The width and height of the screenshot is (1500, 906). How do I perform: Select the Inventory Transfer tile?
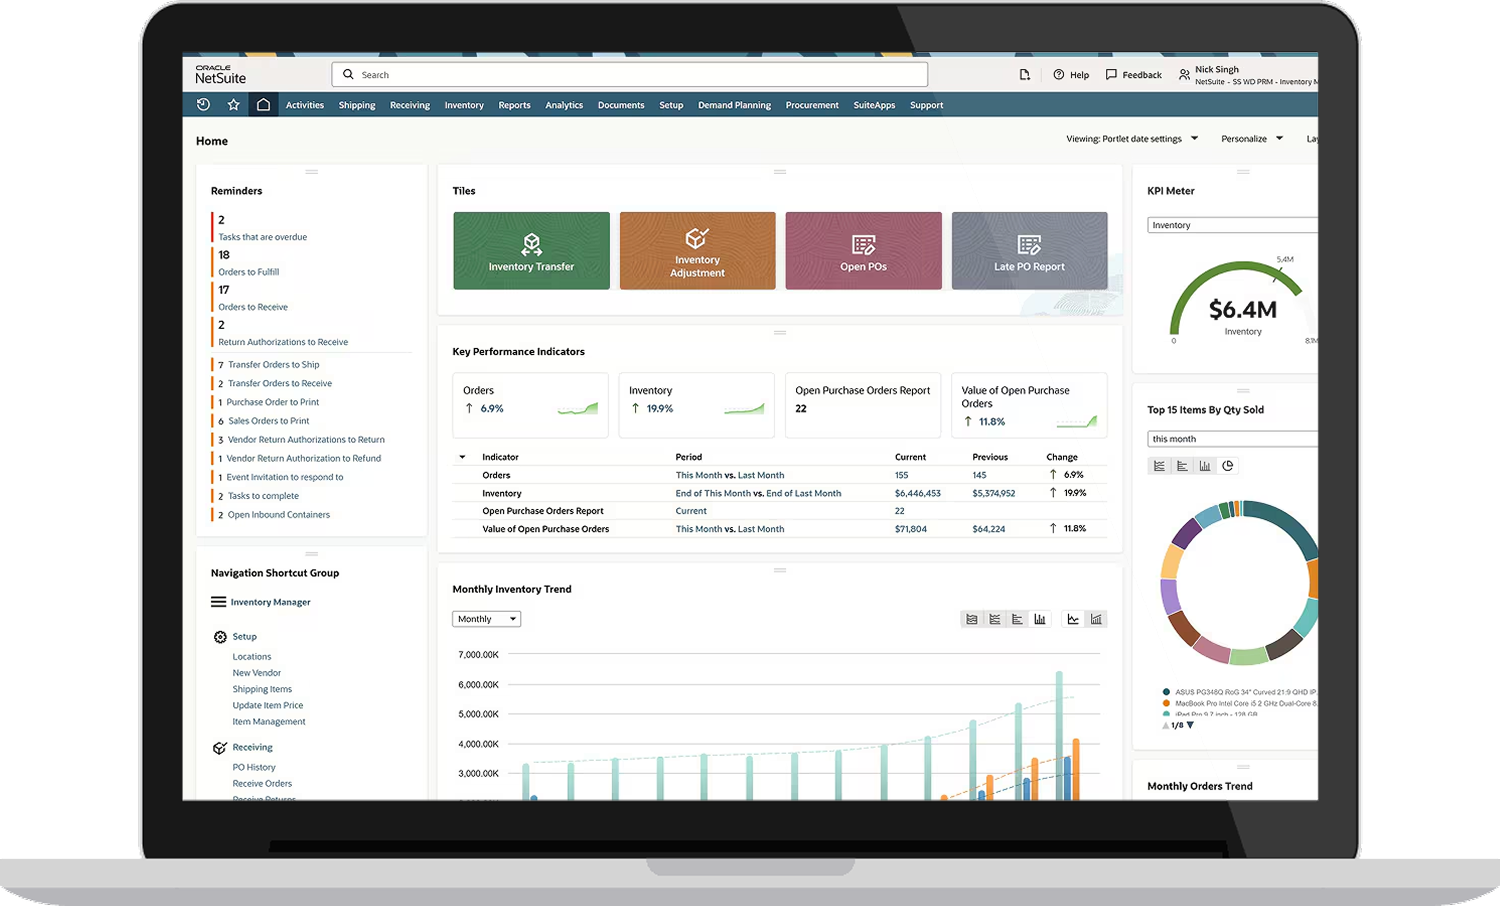(531, 250)
